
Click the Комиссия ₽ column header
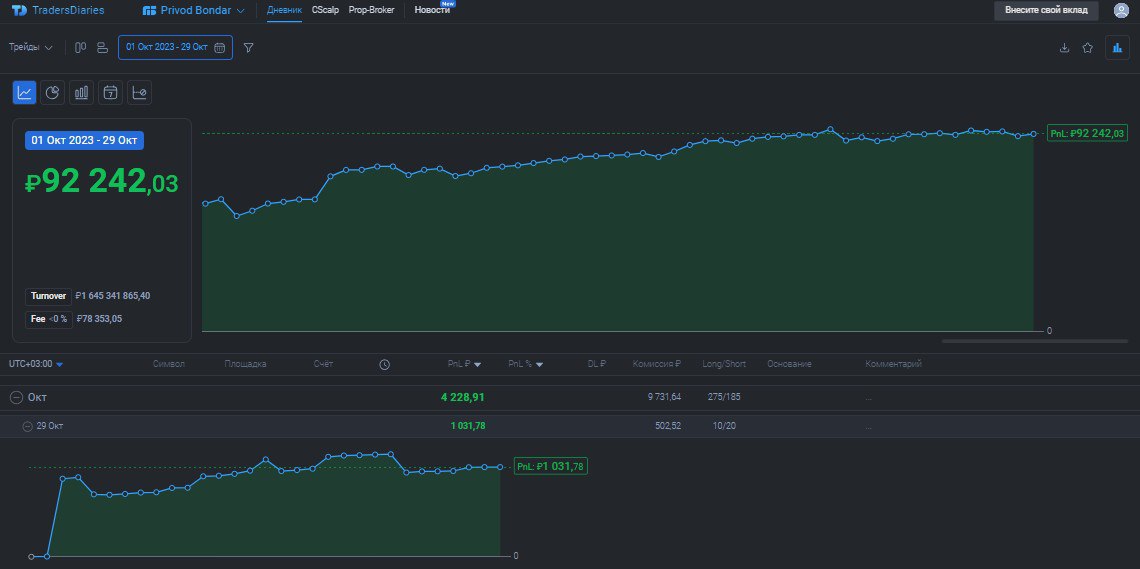tap(657, 364)
